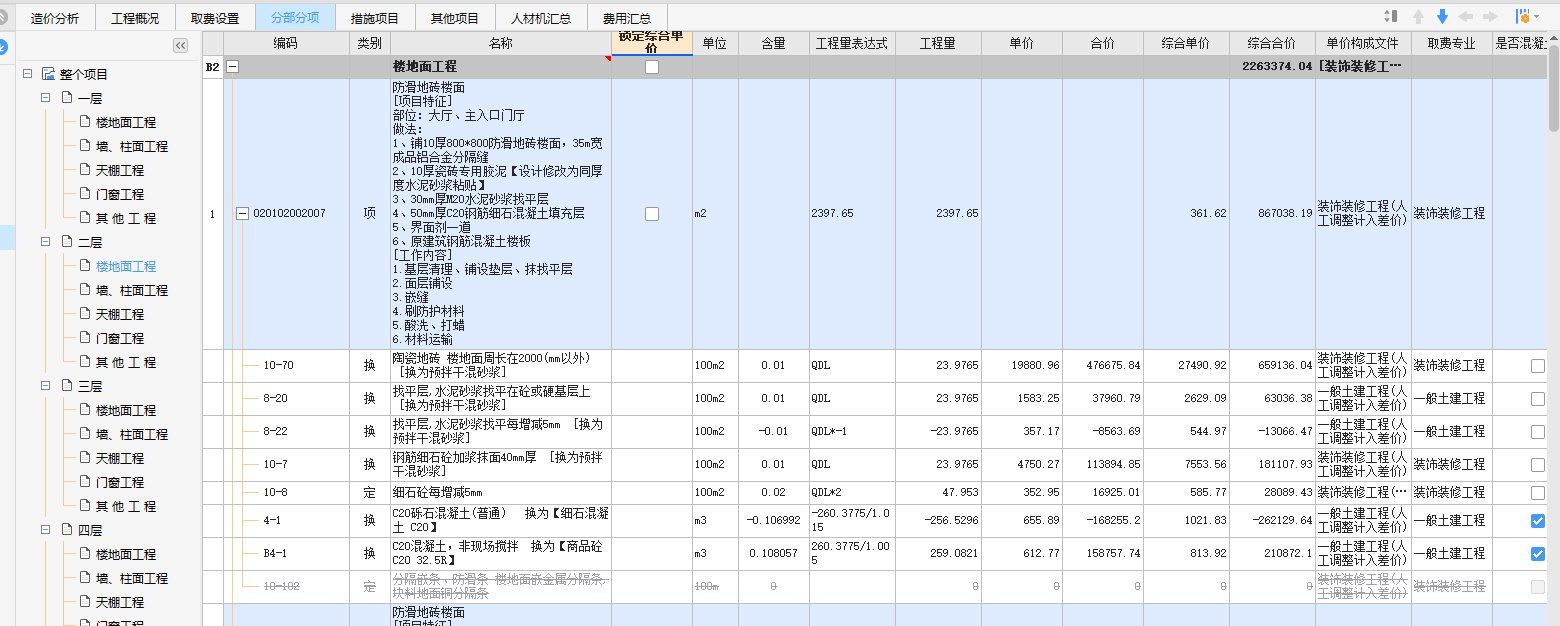The width and height of the screenshot is (1560, 626).
Task: Collapse the 整个项目 root tree node
Action: click(26, 74)
